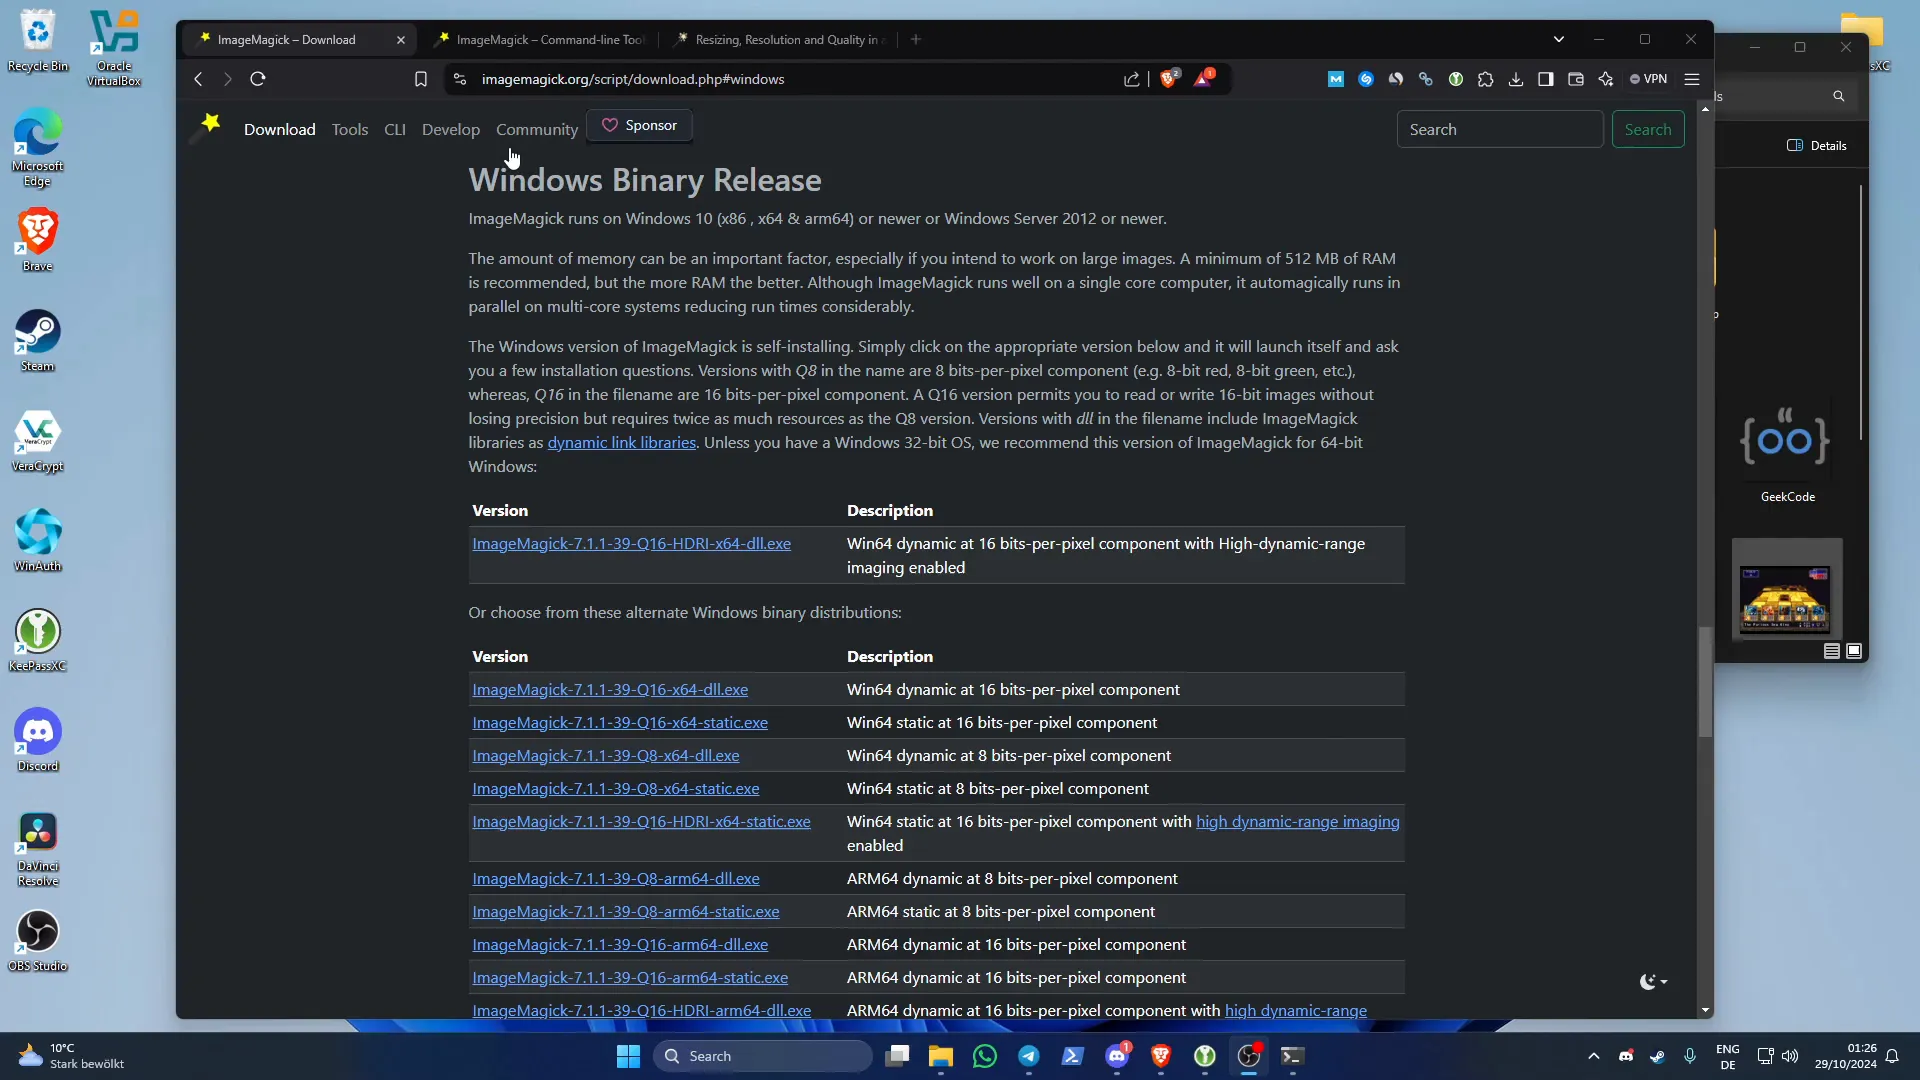This screenshot has width=1920, height=1080.
Task: Switch to ImageMagick Command-line Tools tab
Action: point(541,40)
